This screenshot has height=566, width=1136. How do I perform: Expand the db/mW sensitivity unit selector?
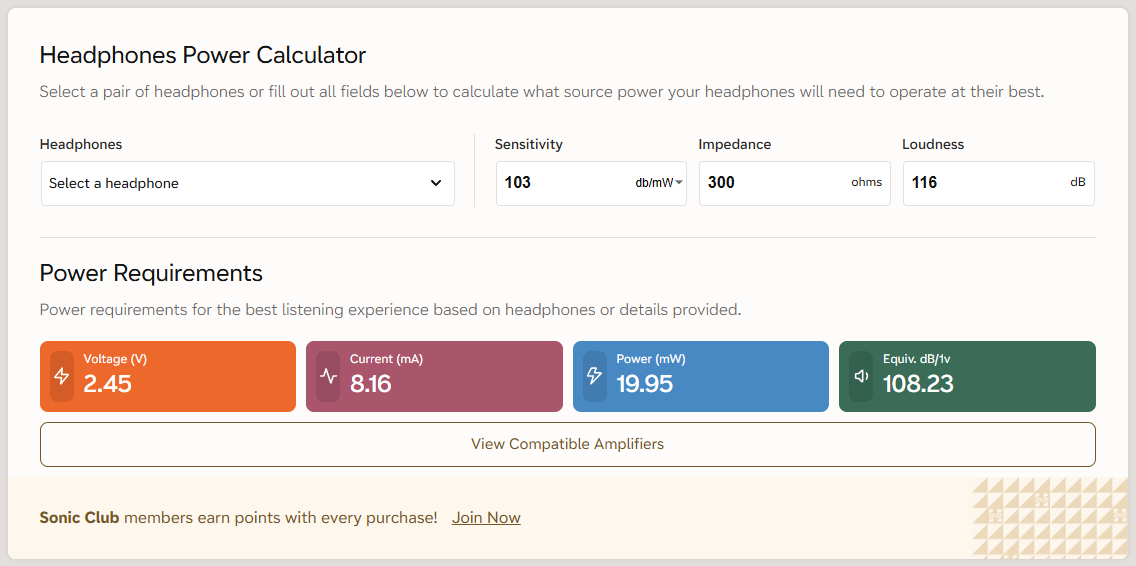pos(659,183)
